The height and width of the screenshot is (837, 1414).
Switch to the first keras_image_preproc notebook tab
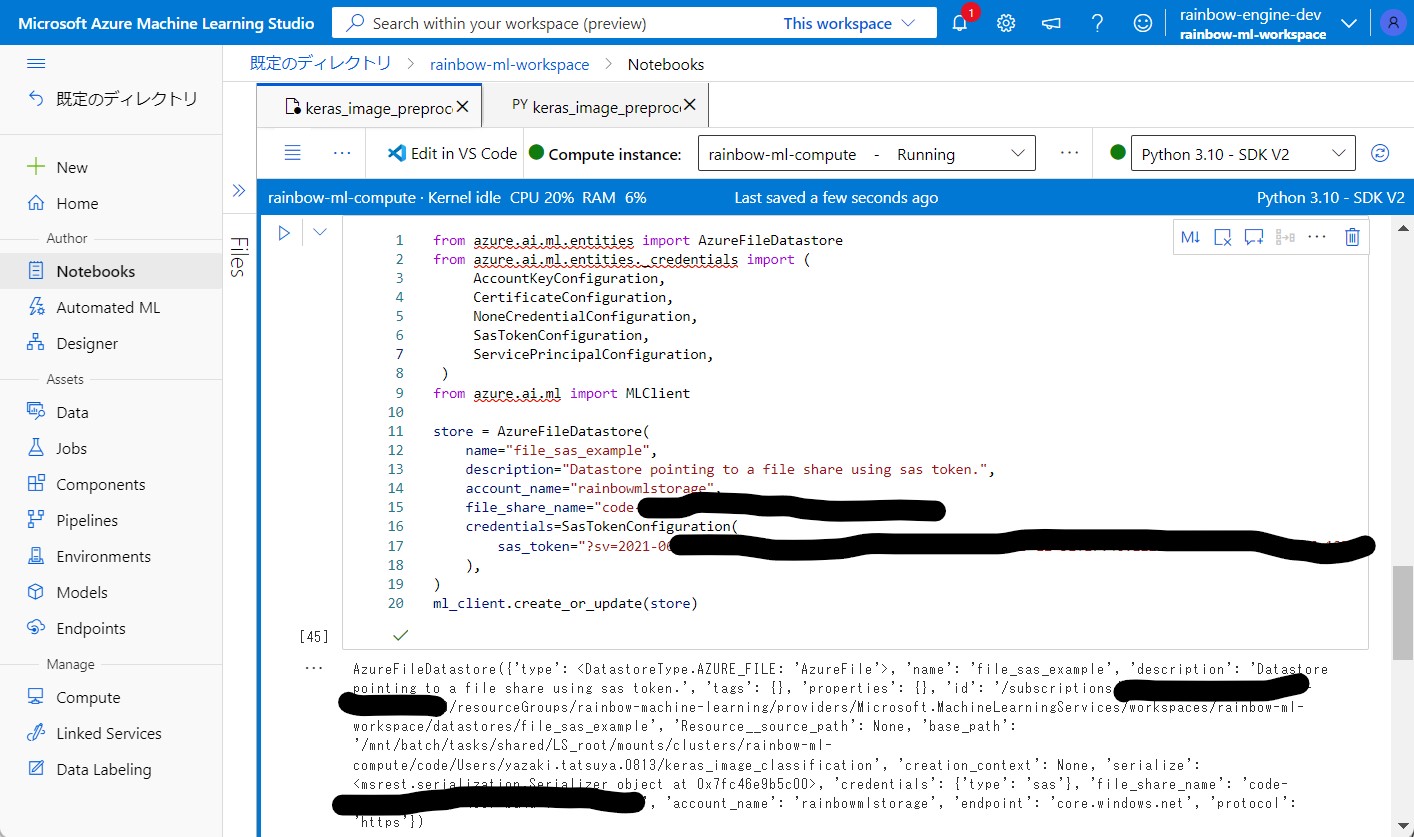coord(368,106)
